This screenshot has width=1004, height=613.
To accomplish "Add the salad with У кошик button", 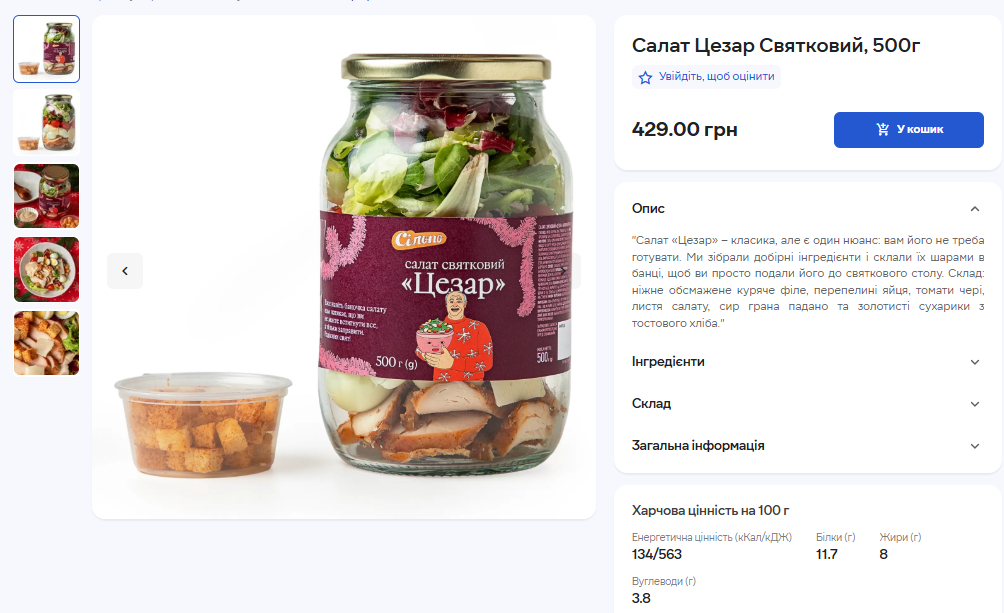I will [909, 130].
